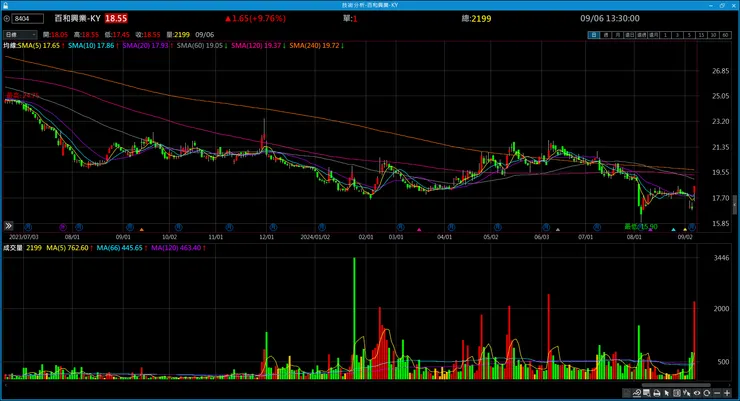Click the stock code field showing 8404

(28, 18)
